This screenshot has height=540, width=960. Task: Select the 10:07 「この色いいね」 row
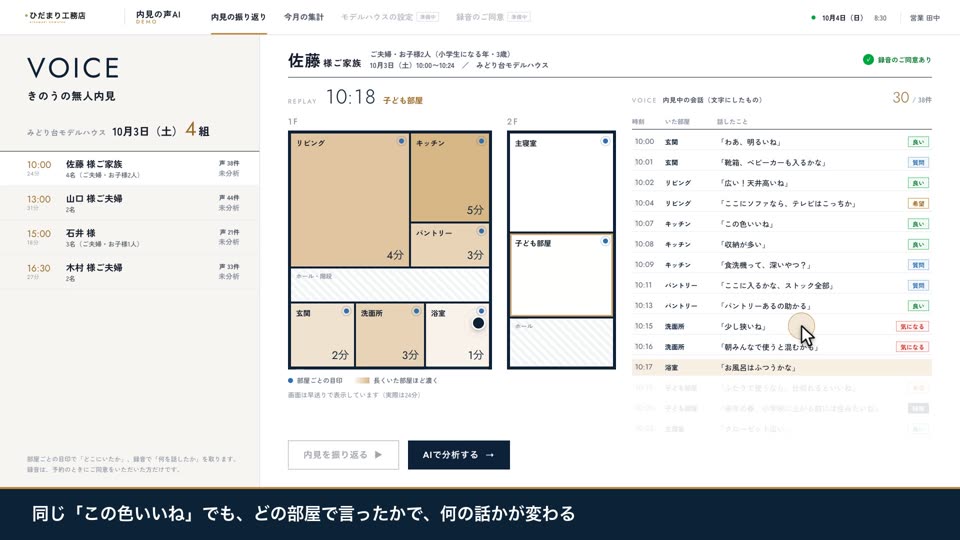[x=782, y=223]
